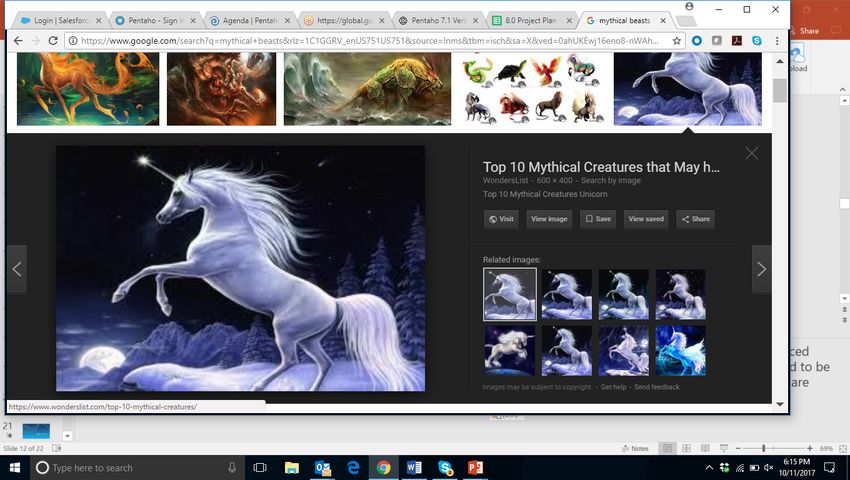Viewport: 850px width, 480px height.
Task: Save the unicorn image with Save button
Action: pyautogui.click(x=598, y=219)
